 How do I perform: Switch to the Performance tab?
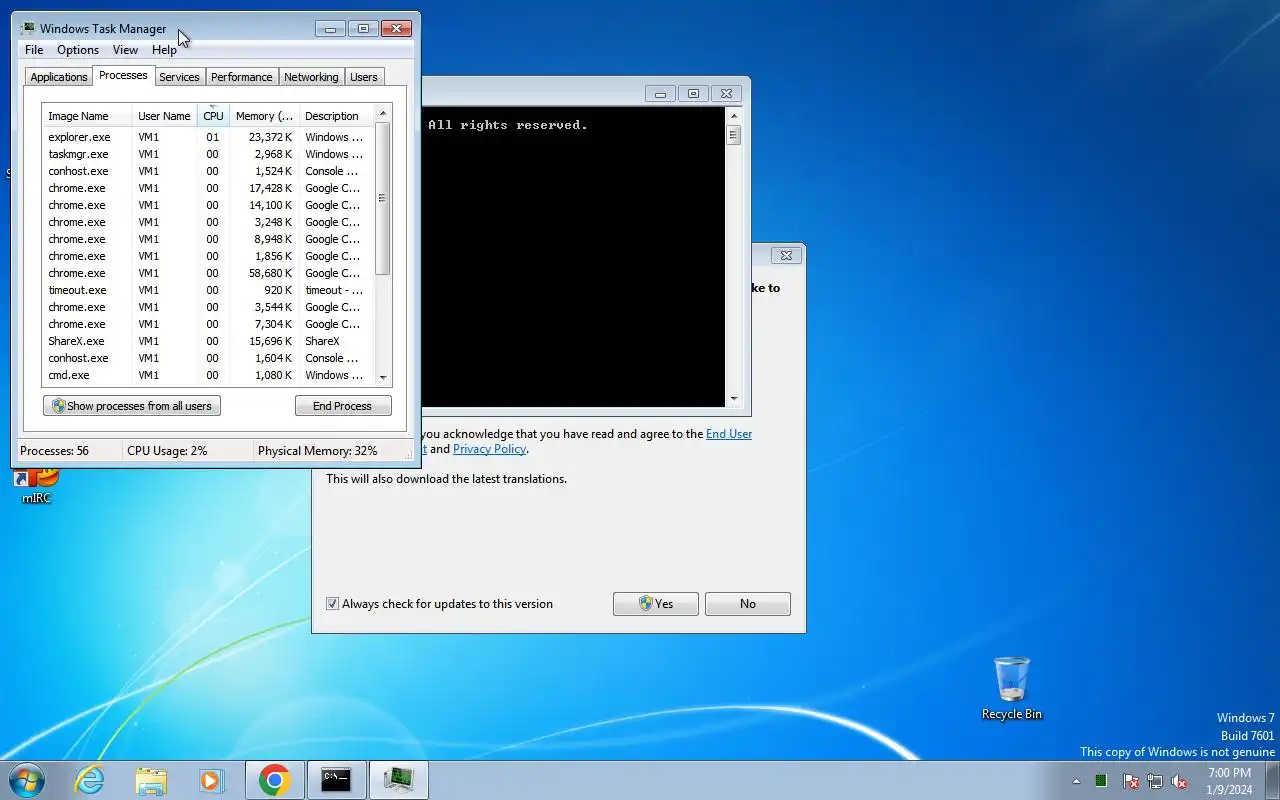[x=241, y=77]
